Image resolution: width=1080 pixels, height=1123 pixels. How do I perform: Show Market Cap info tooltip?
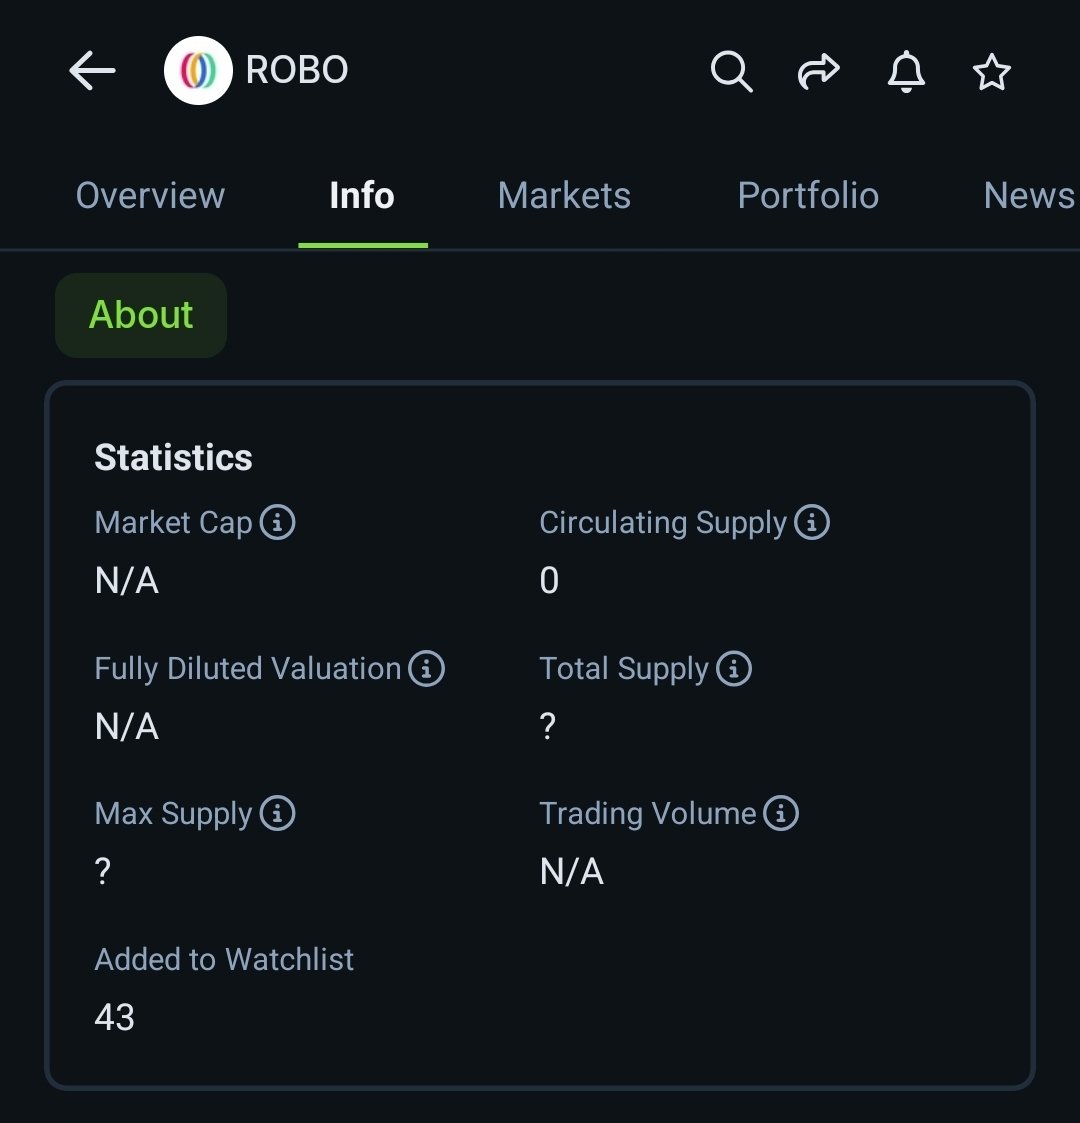click(277, 521)
